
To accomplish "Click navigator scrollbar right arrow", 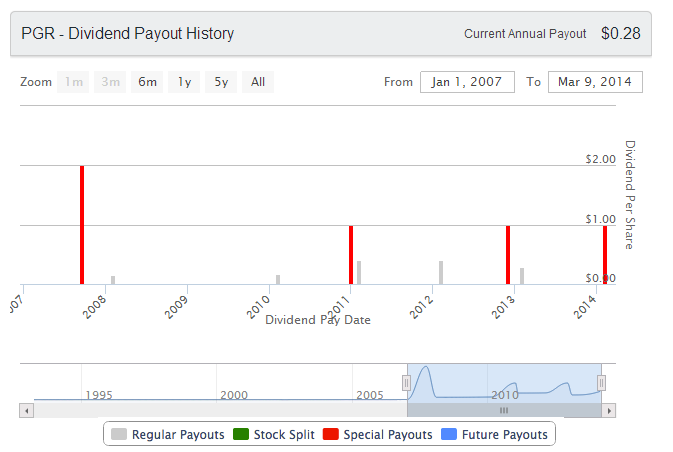I will [609, 411].
